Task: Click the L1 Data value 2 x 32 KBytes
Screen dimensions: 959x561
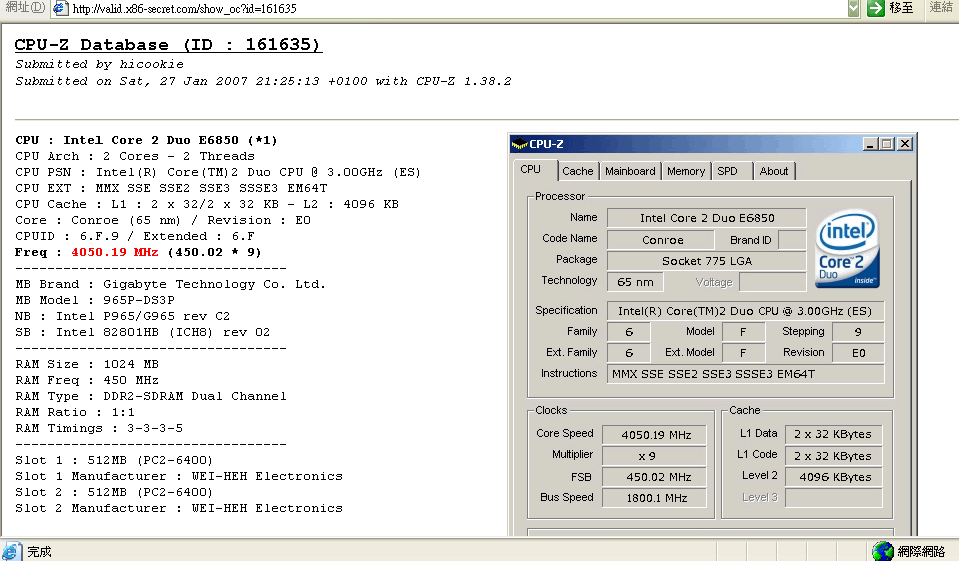Action: pyautogui.click(x=834, y=434)
